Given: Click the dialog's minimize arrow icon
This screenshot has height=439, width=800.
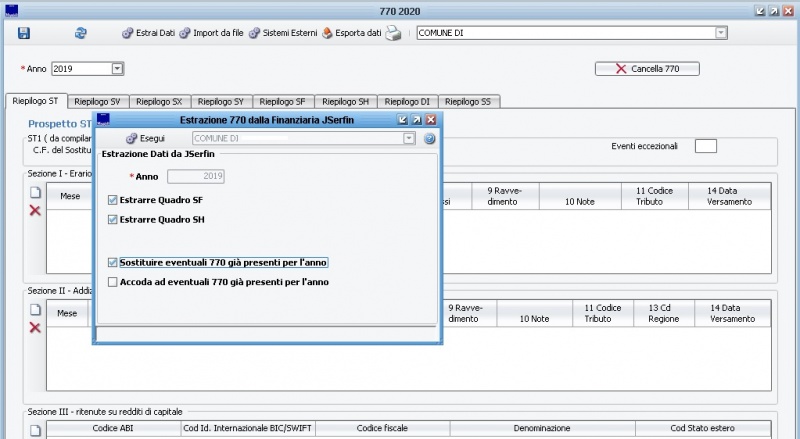Looking at the screenshot, I should tap(403, 119).
